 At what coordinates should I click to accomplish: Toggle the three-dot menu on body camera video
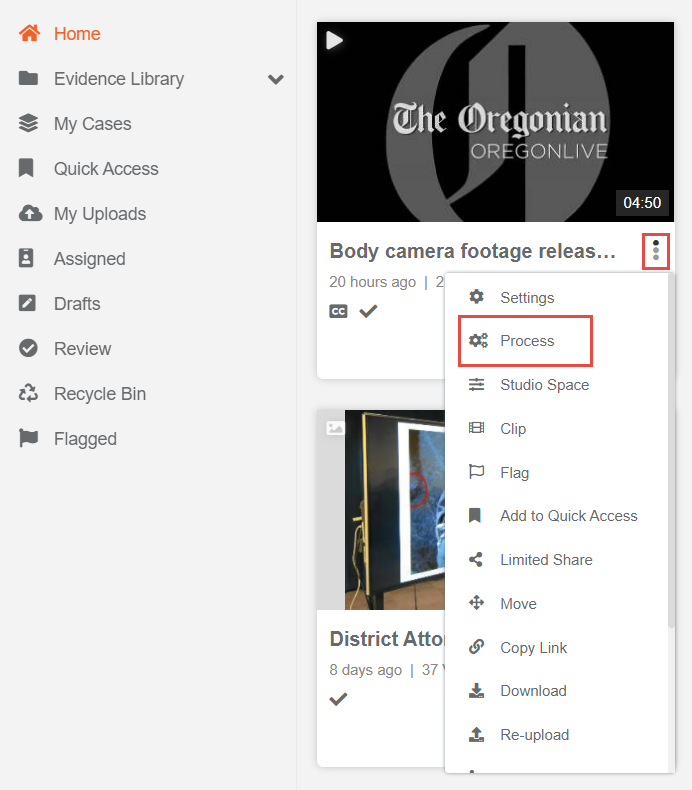click(x=656, y=250)
